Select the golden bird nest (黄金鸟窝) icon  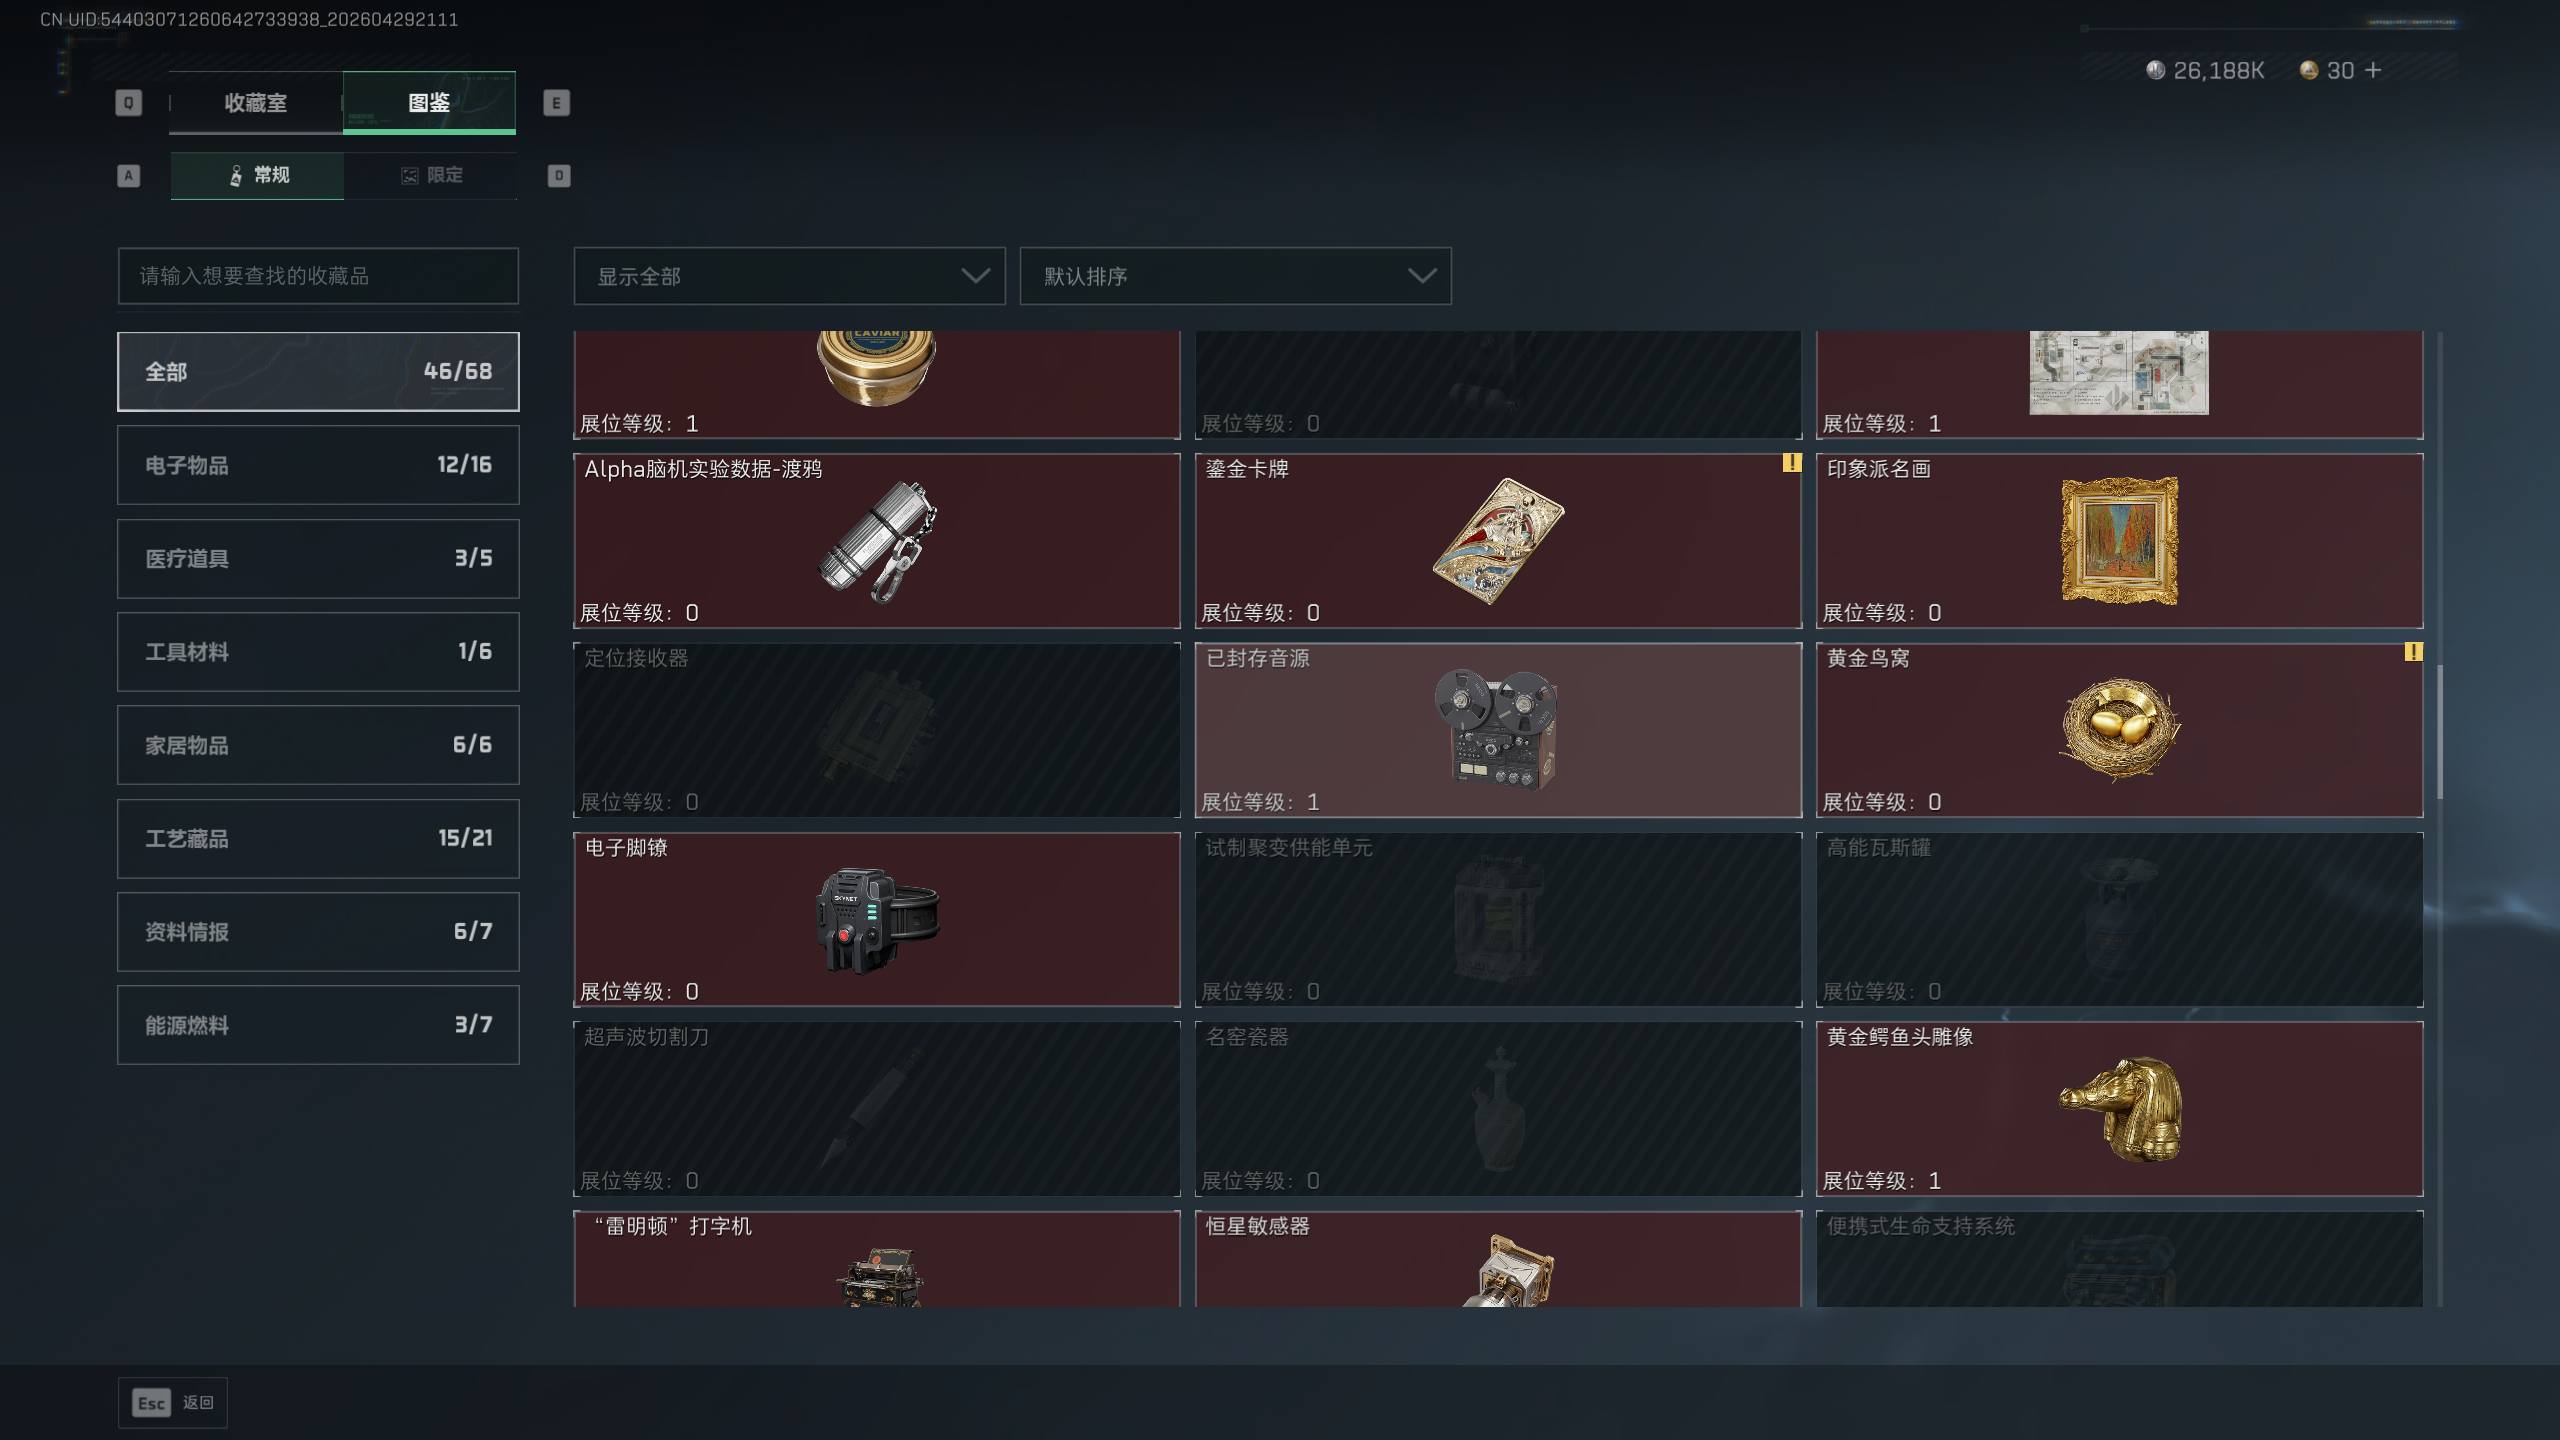pyautogui.click(x=2120, y=729)
